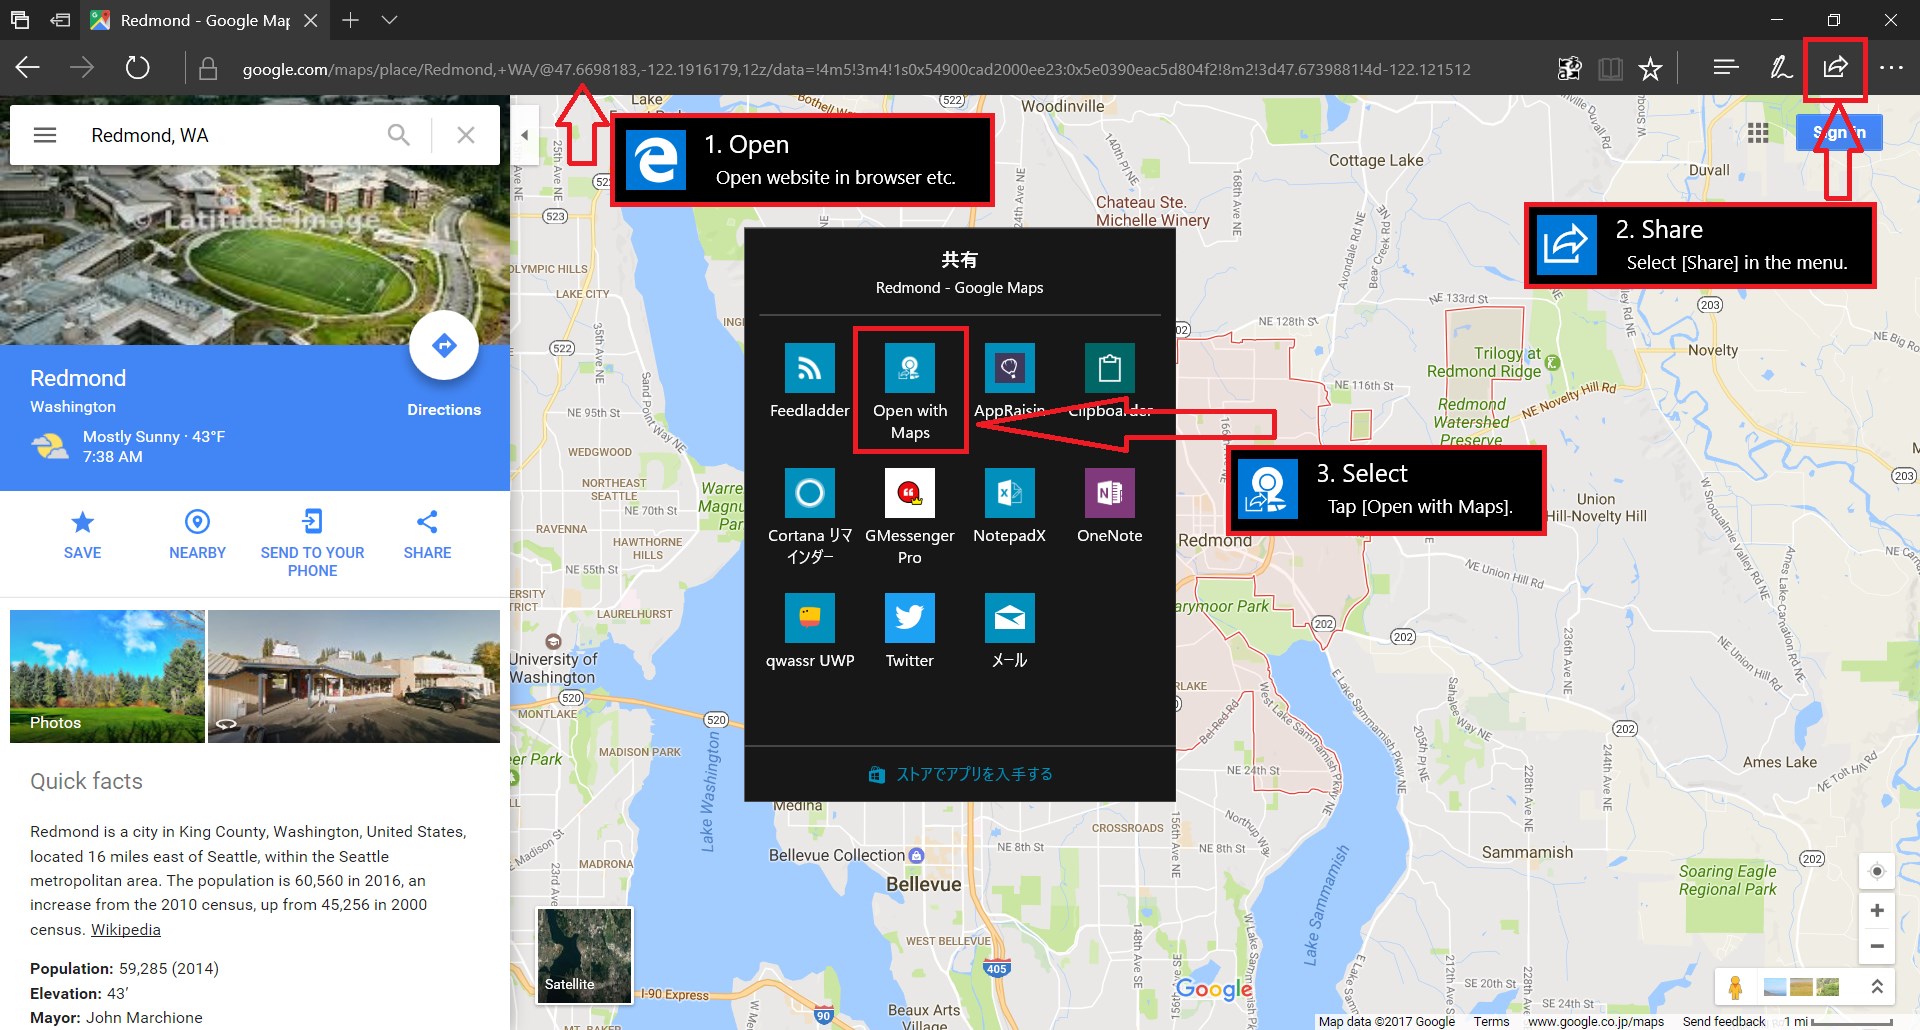Refresh the Google Maps page
The height and width of the screenshot is (1030, 1920).
(x=137, y=68)
